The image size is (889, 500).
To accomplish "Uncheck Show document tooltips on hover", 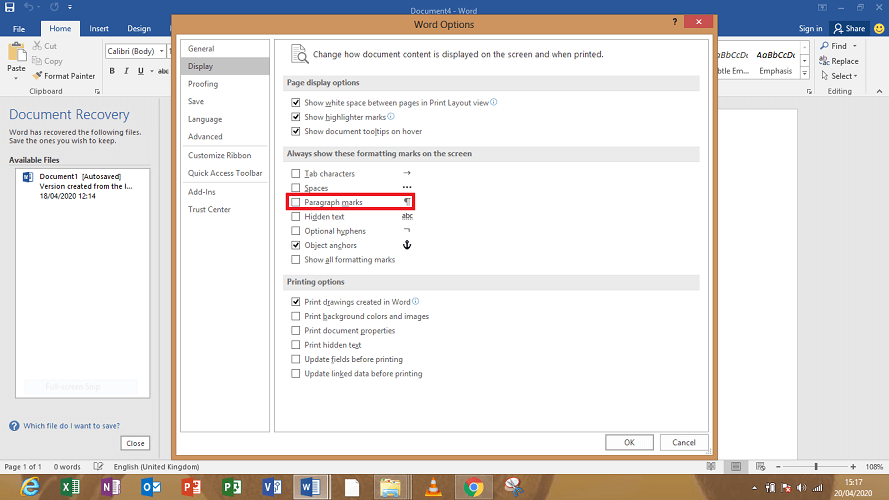I will (295, 131).
